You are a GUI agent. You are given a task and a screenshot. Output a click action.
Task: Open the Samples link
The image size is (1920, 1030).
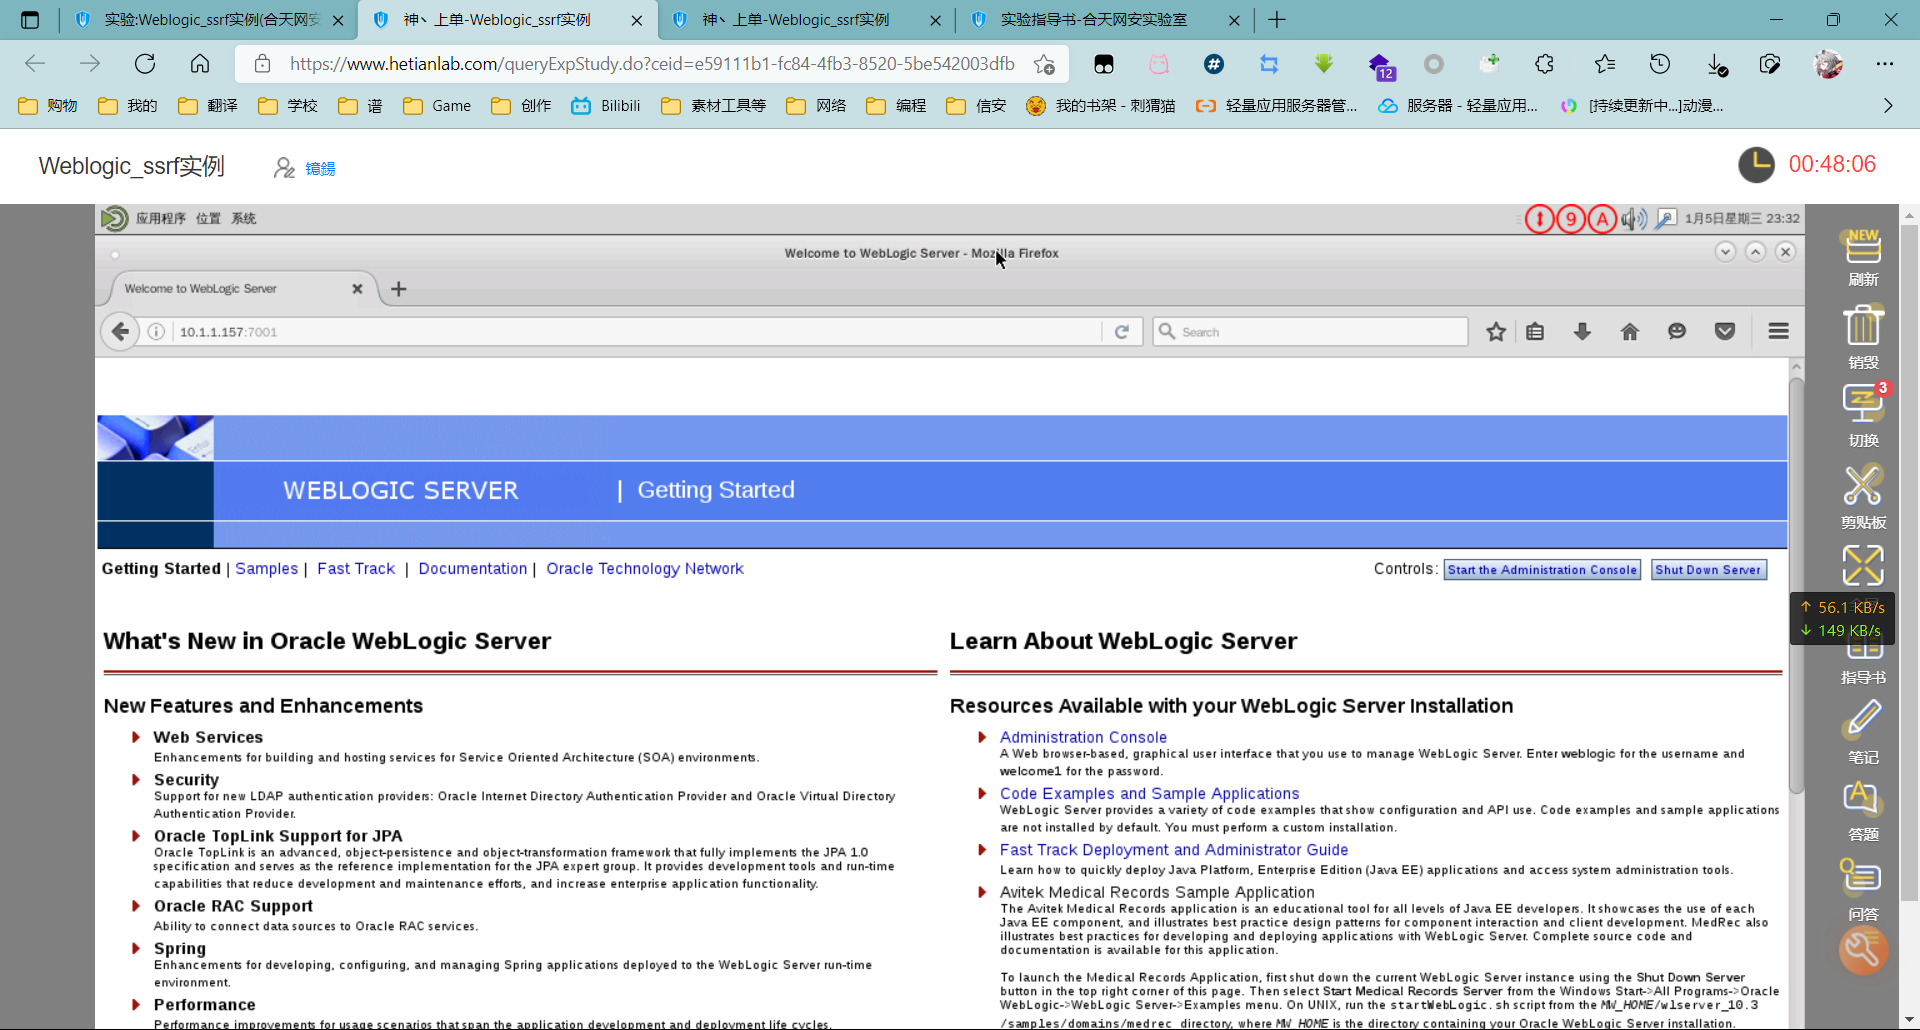click(x=266, y=568)
